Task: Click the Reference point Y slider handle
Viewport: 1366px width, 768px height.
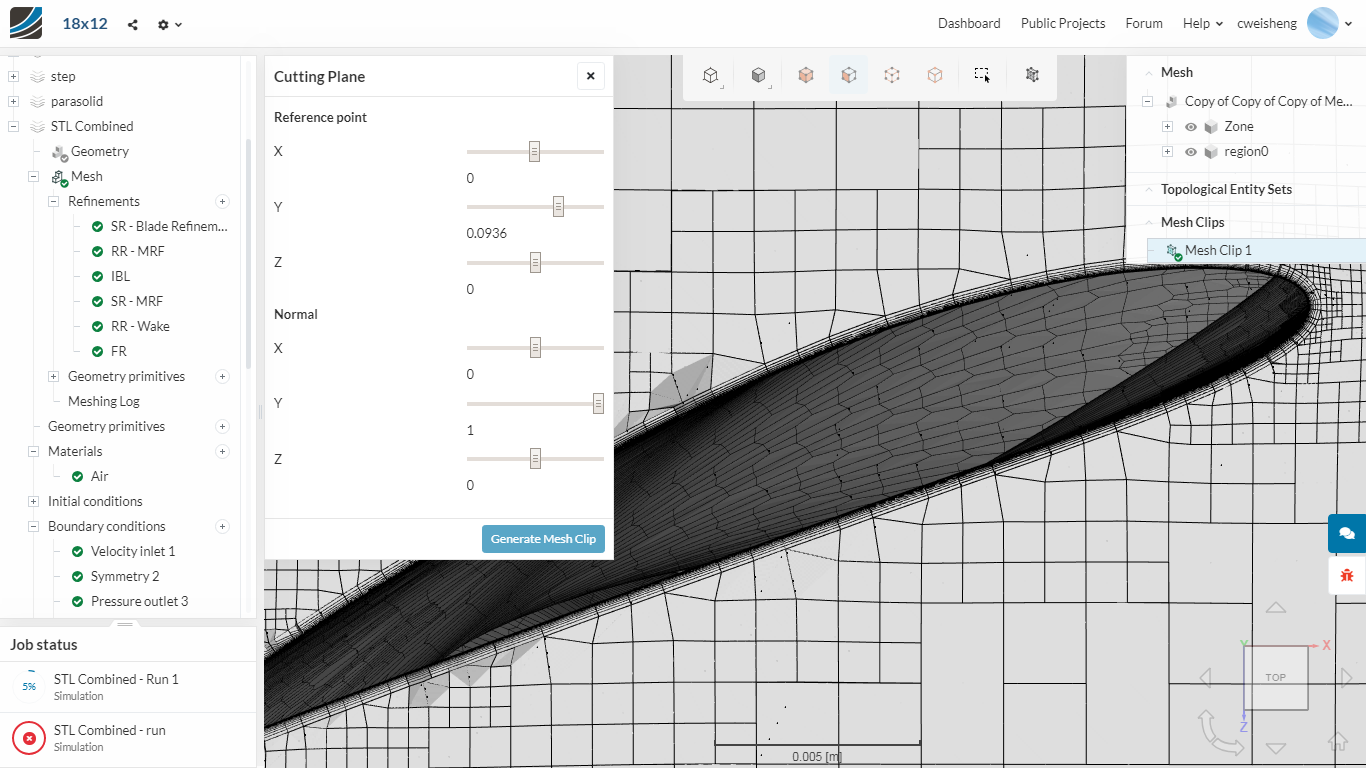Action: [558, 207]
